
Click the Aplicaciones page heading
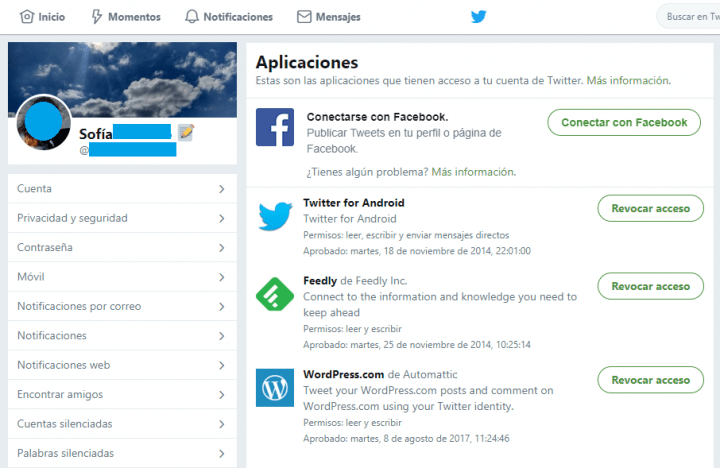pos(307,62)
